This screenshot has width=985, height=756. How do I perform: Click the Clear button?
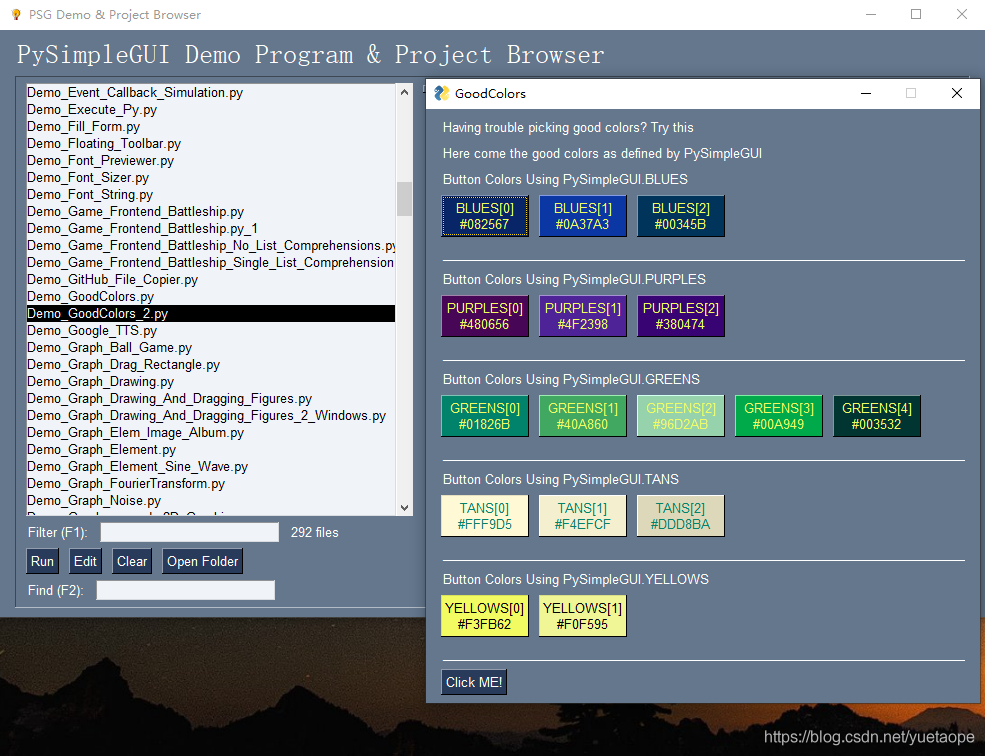[132, 561]
